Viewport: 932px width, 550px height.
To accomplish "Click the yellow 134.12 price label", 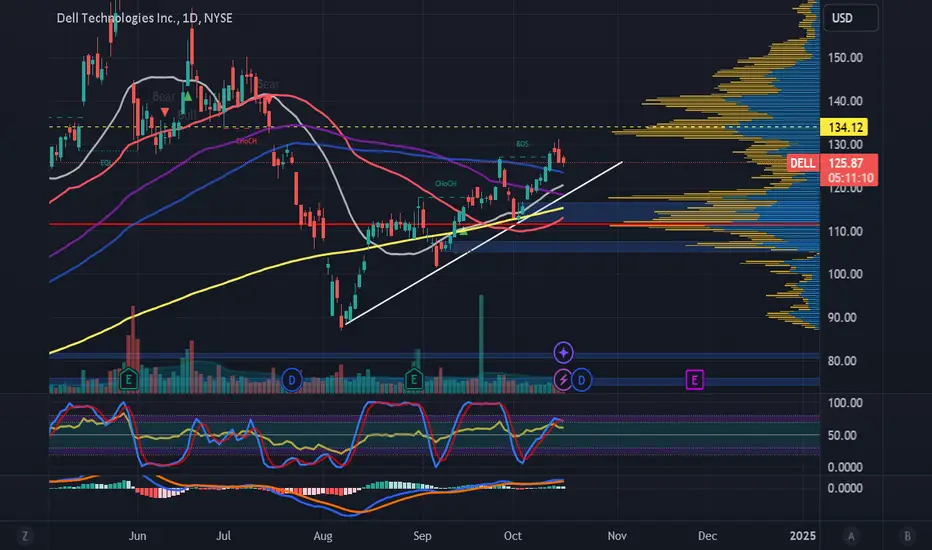I will [x=844, y=127].
